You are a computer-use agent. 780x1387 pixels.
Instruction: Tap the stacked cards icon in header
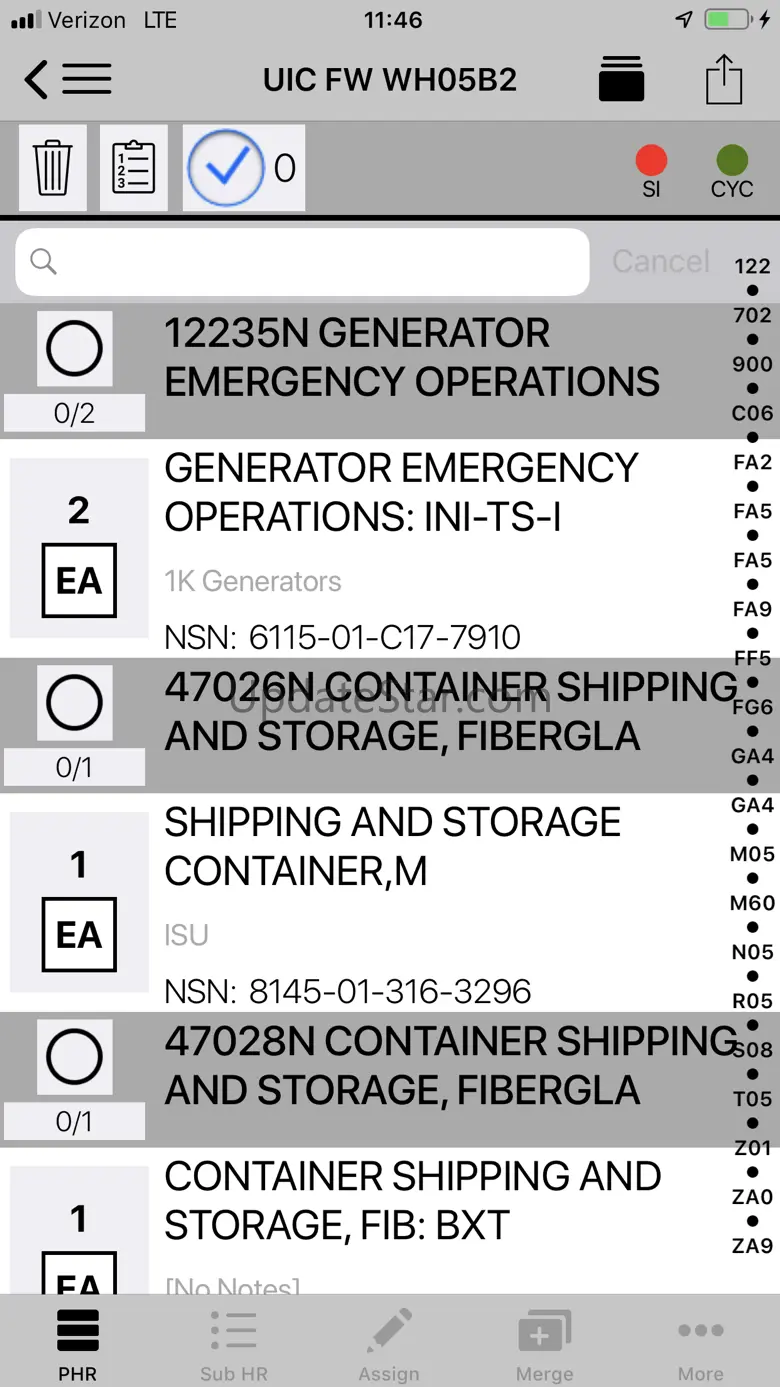621,79
